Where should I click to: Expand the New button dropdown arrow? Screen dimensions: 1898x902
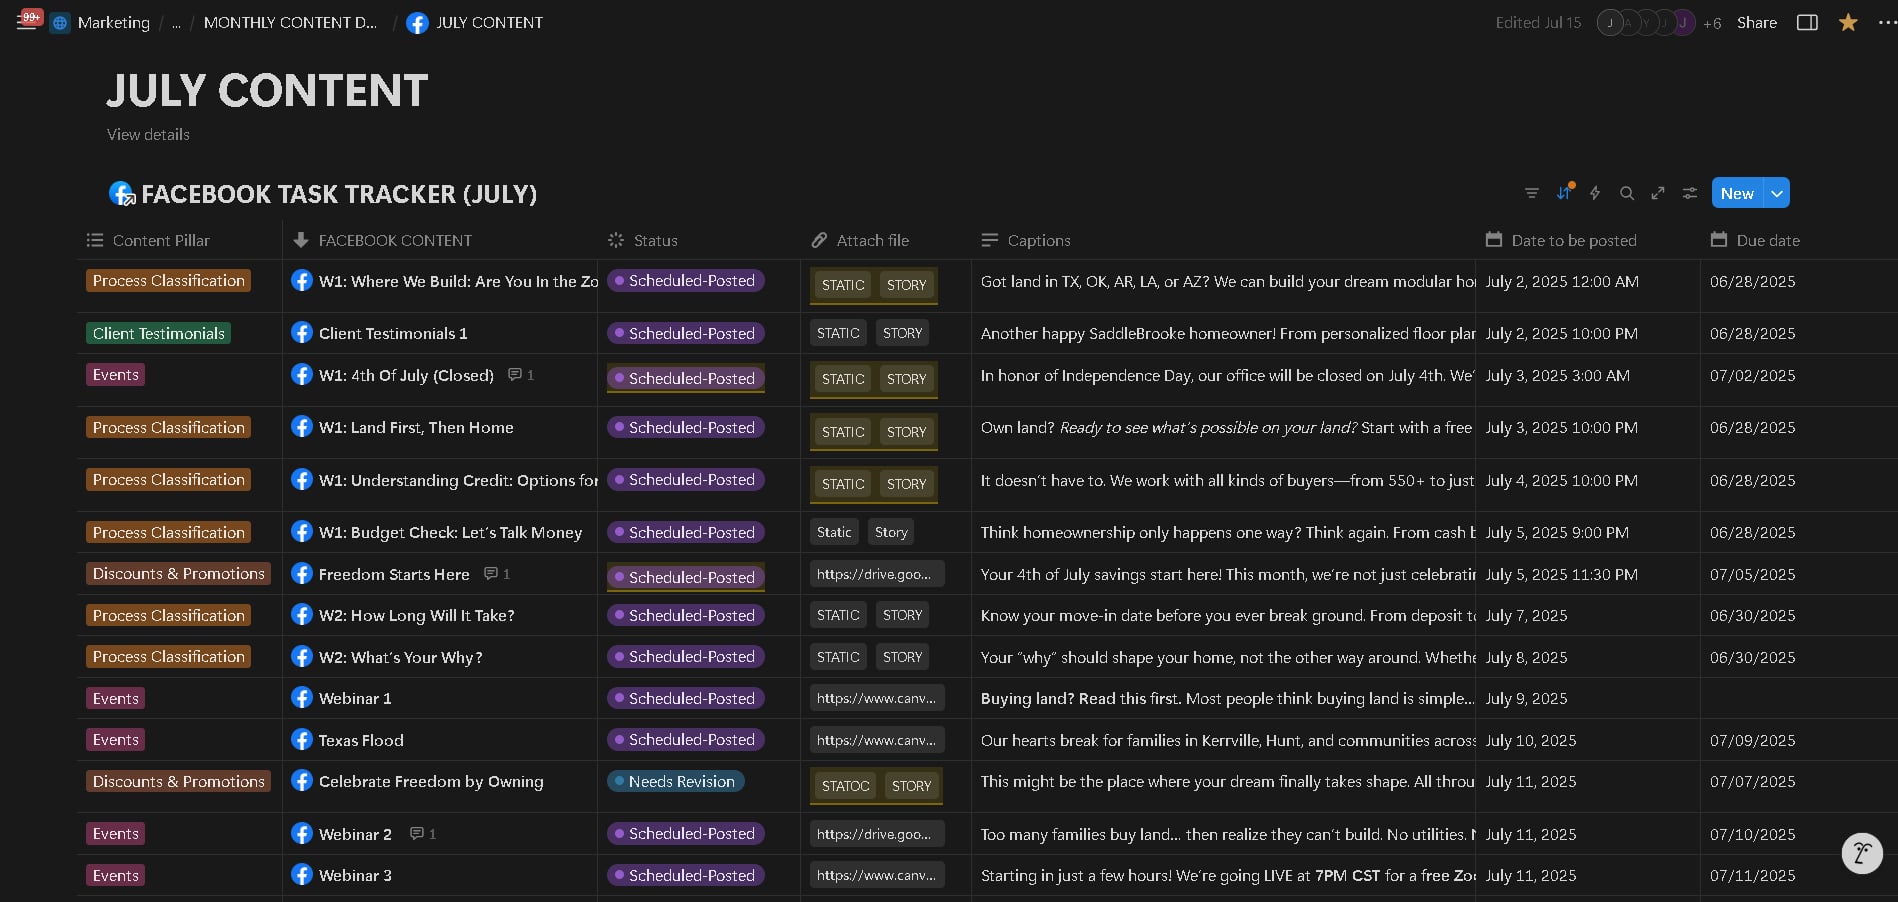point(1777,193)
